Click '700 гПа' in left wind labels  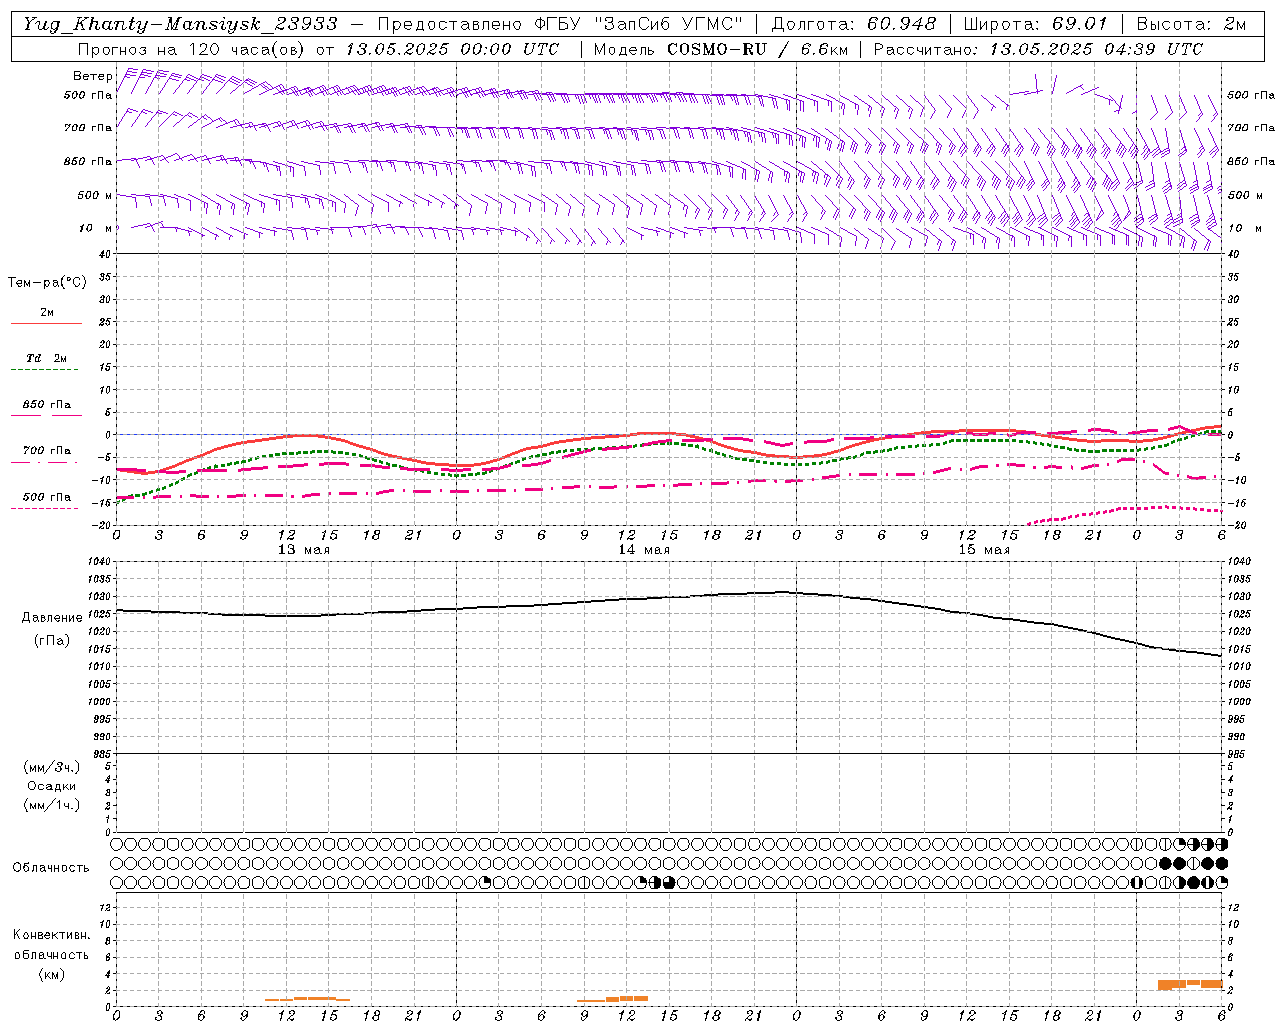88,128
